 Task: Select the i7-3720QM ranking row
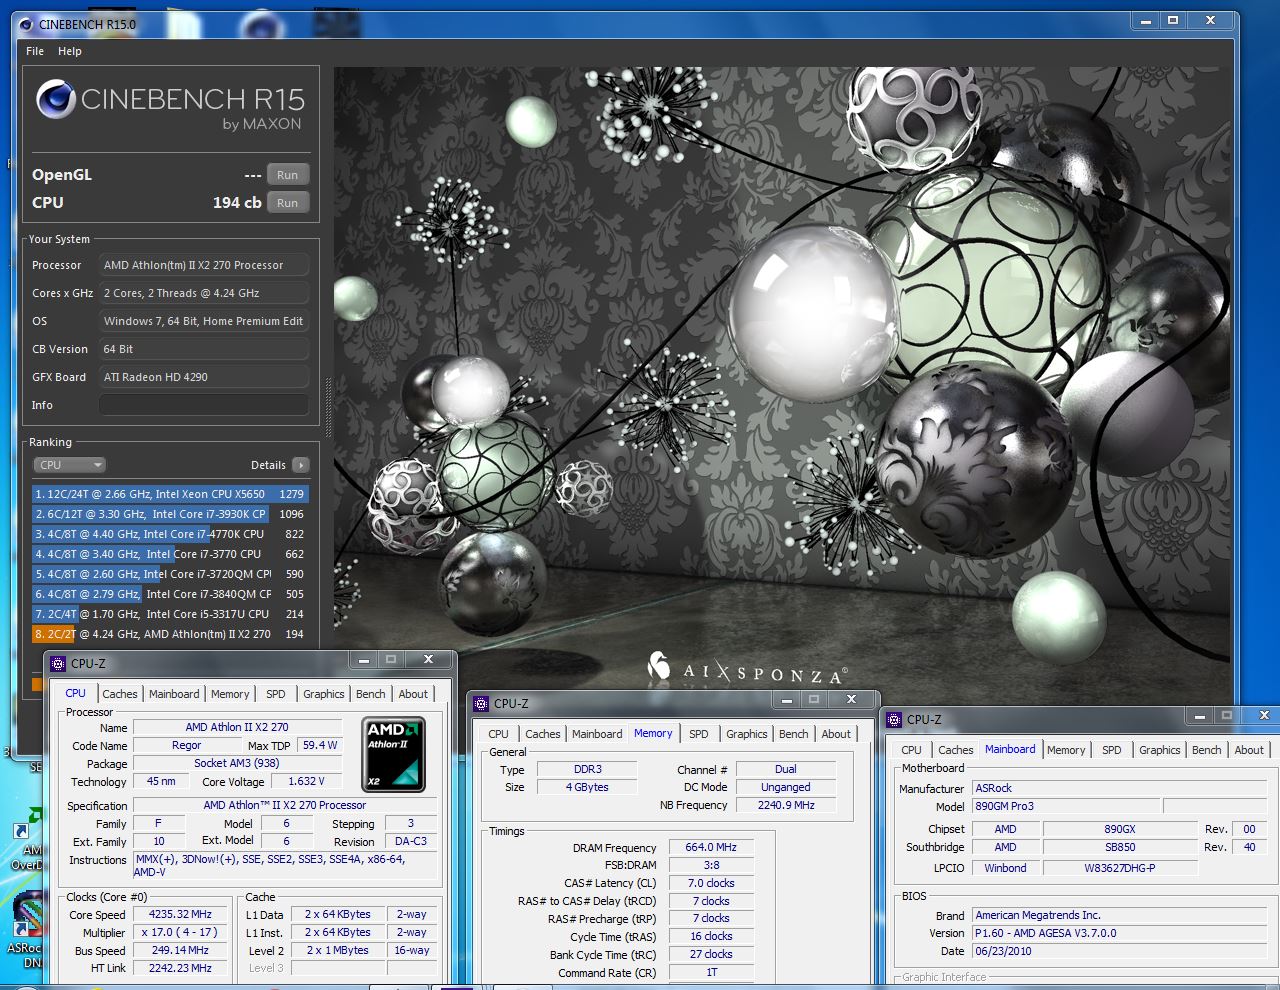[x=170, y=574]
